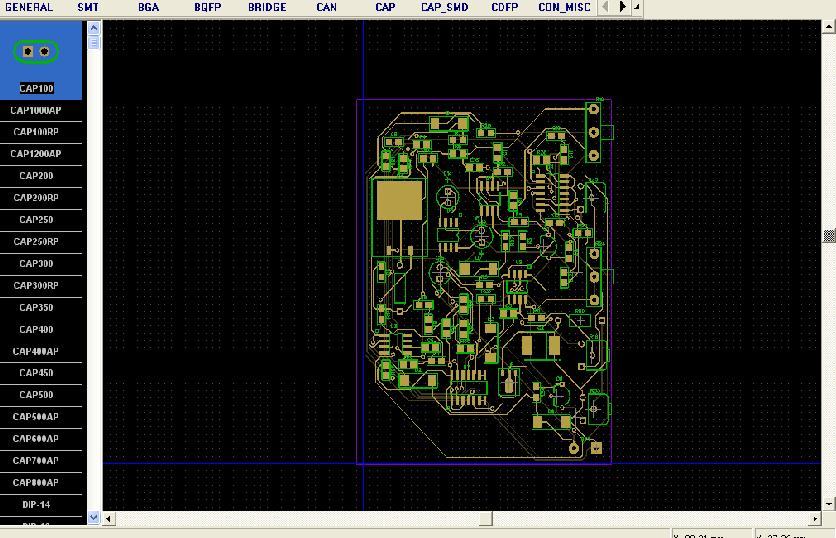Click canvas horizontal scroll-left arrow
The image size is (836, 538).
tap(110, 518)
